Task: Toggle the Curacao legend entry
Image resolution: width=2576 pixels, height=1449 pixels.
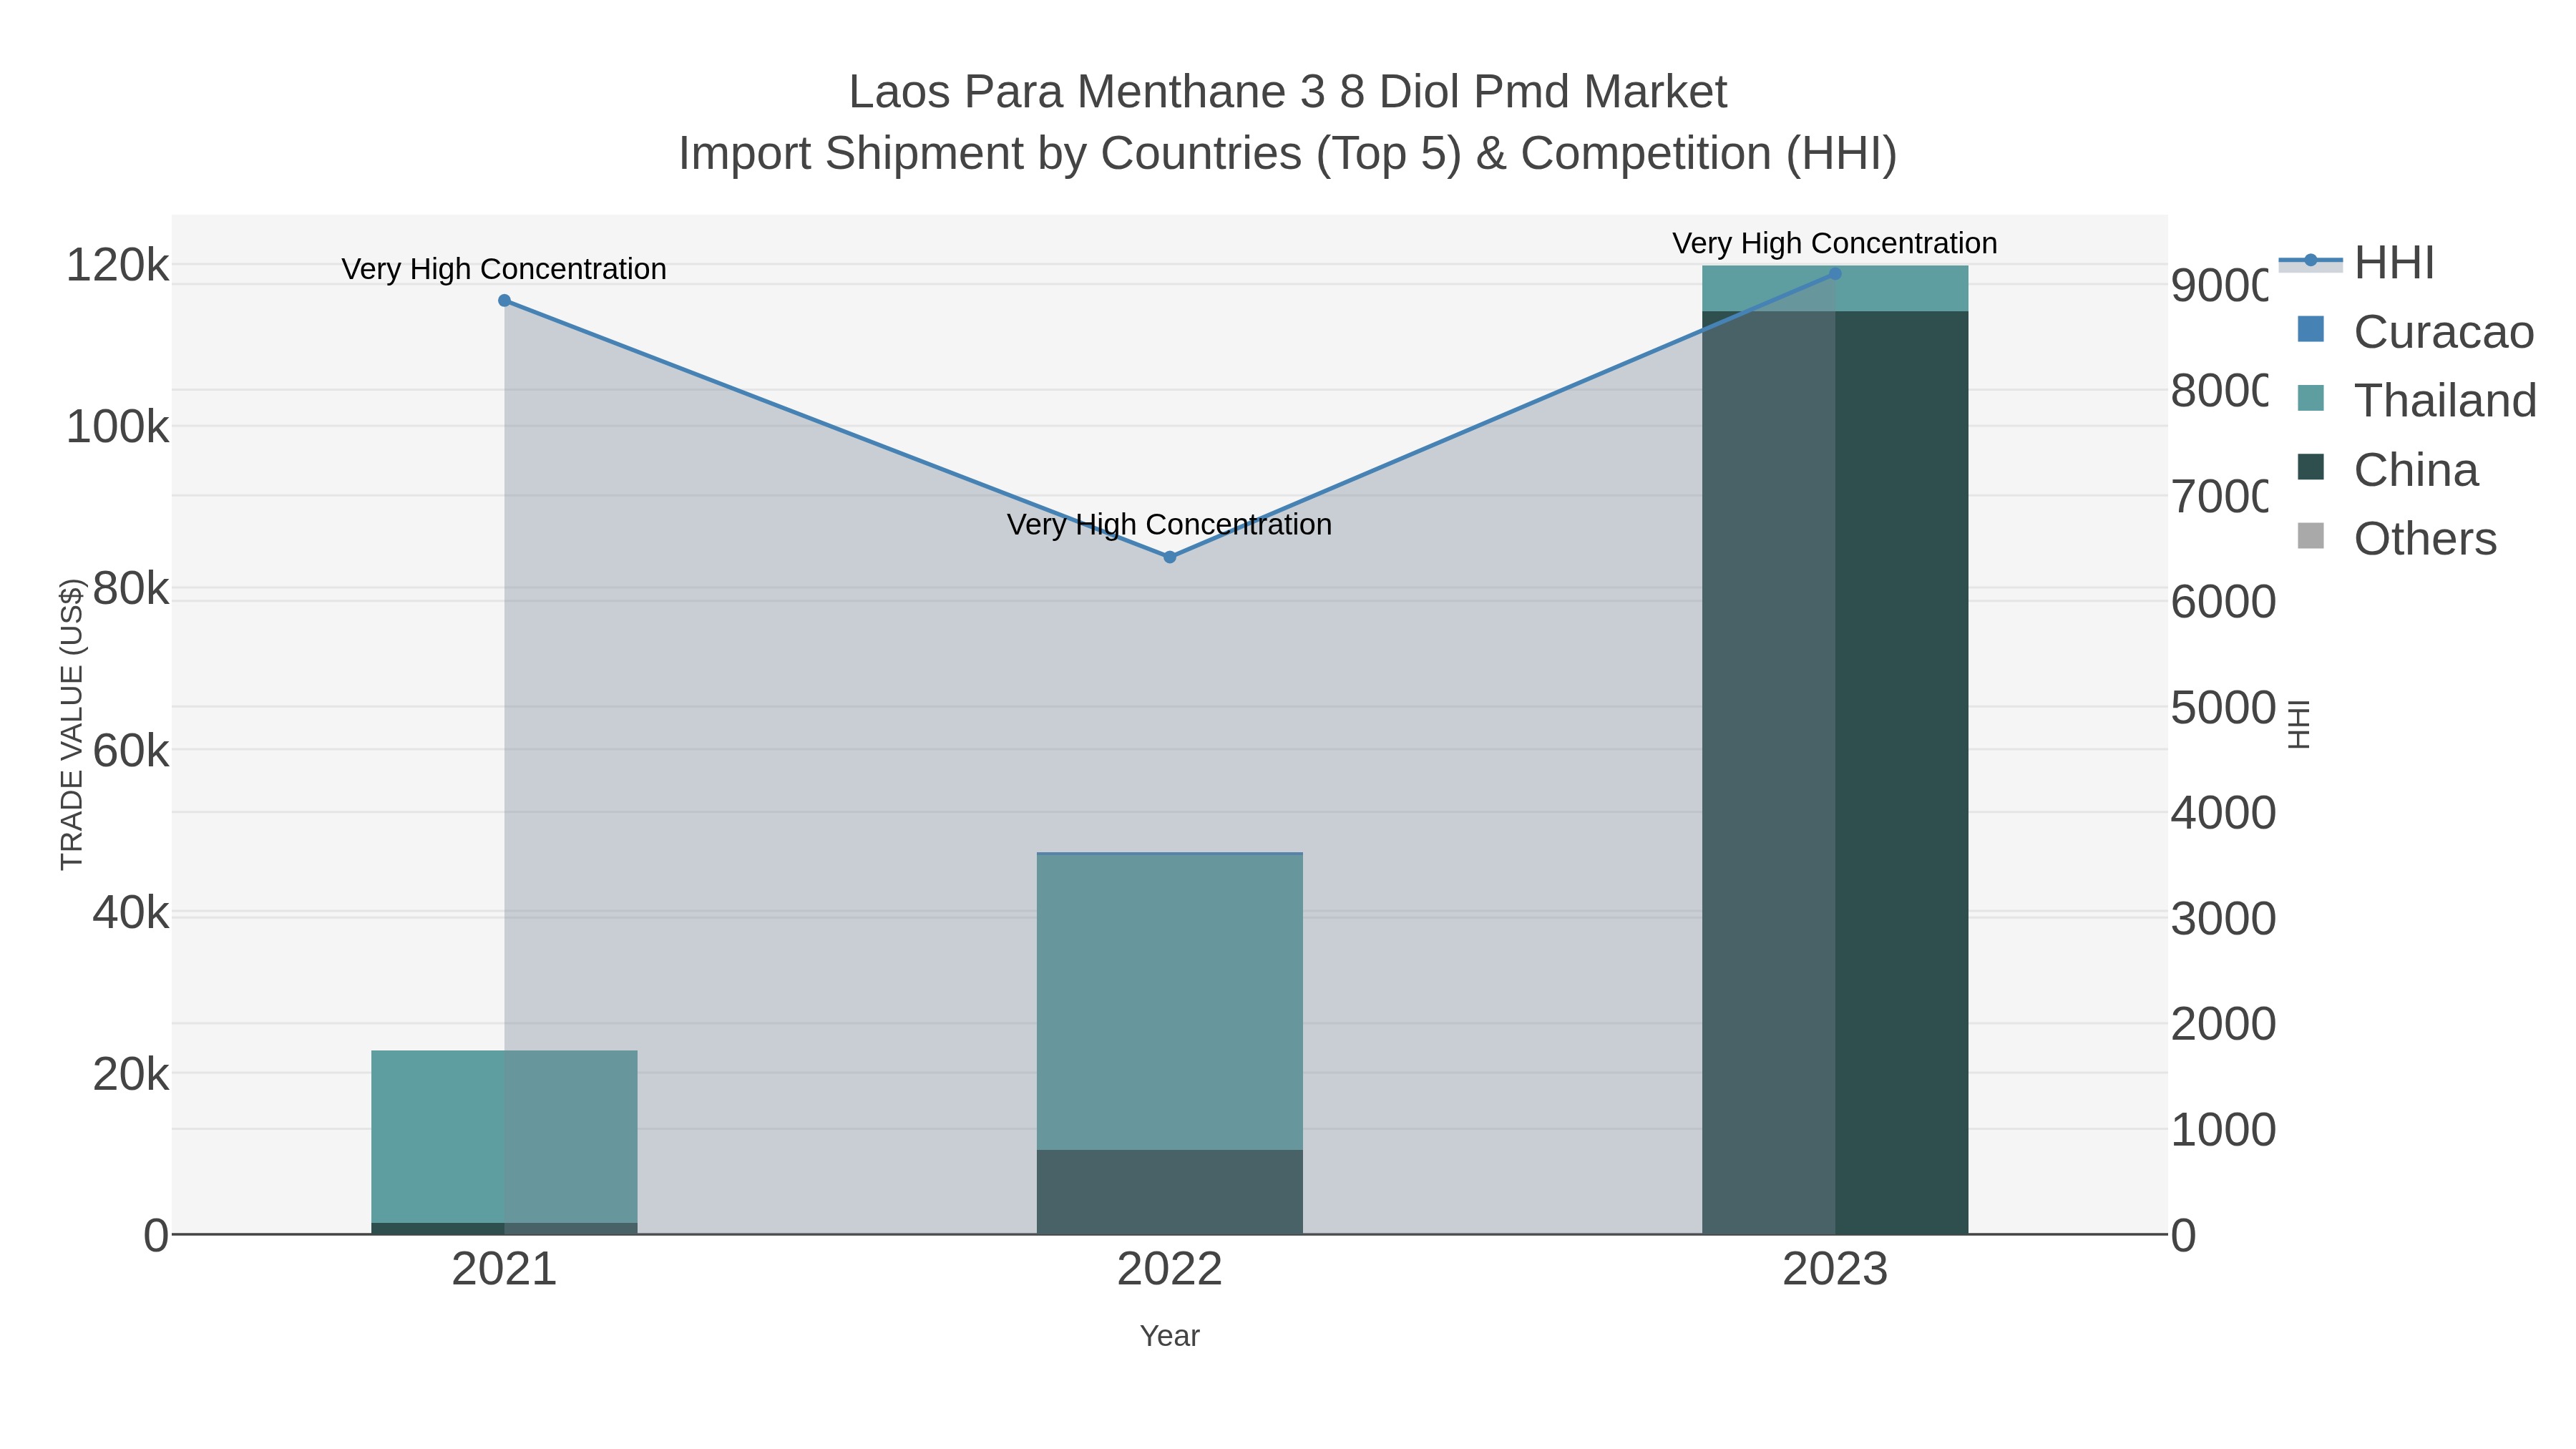Action: (x=2407, y=332)
